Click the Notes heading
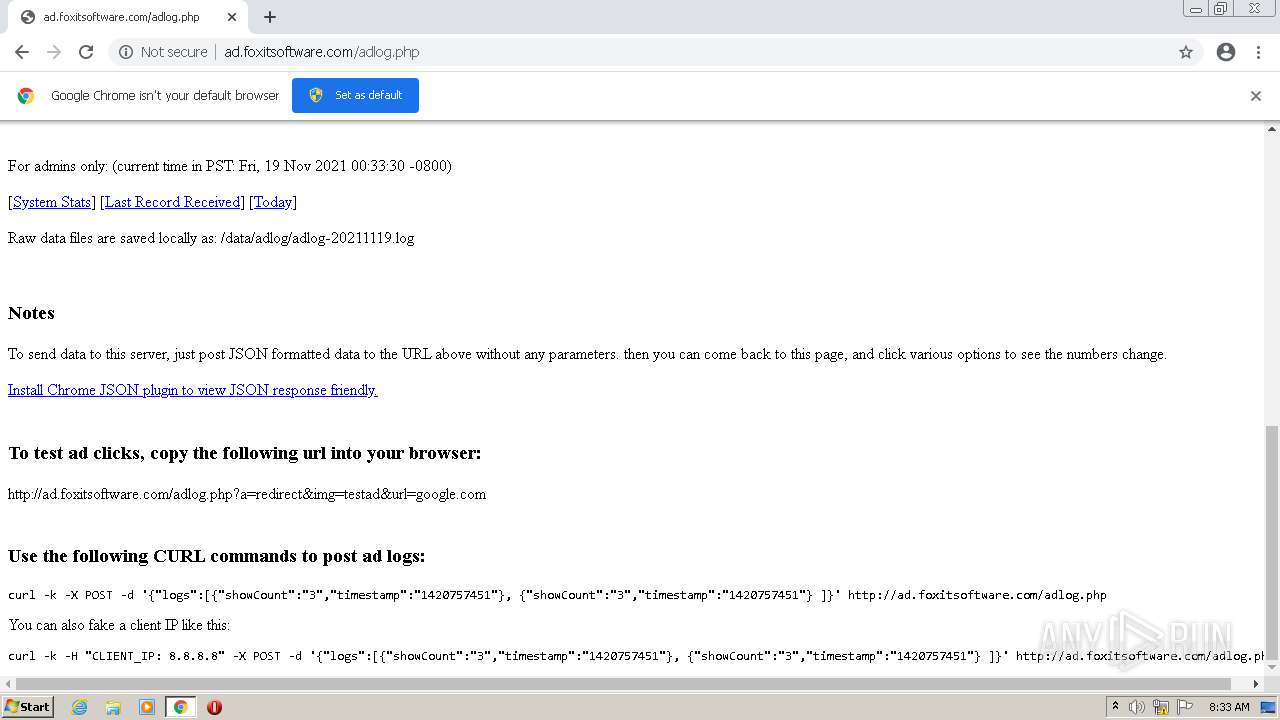The height and width of the screenshot is (720, 1280). pos(31,313)
